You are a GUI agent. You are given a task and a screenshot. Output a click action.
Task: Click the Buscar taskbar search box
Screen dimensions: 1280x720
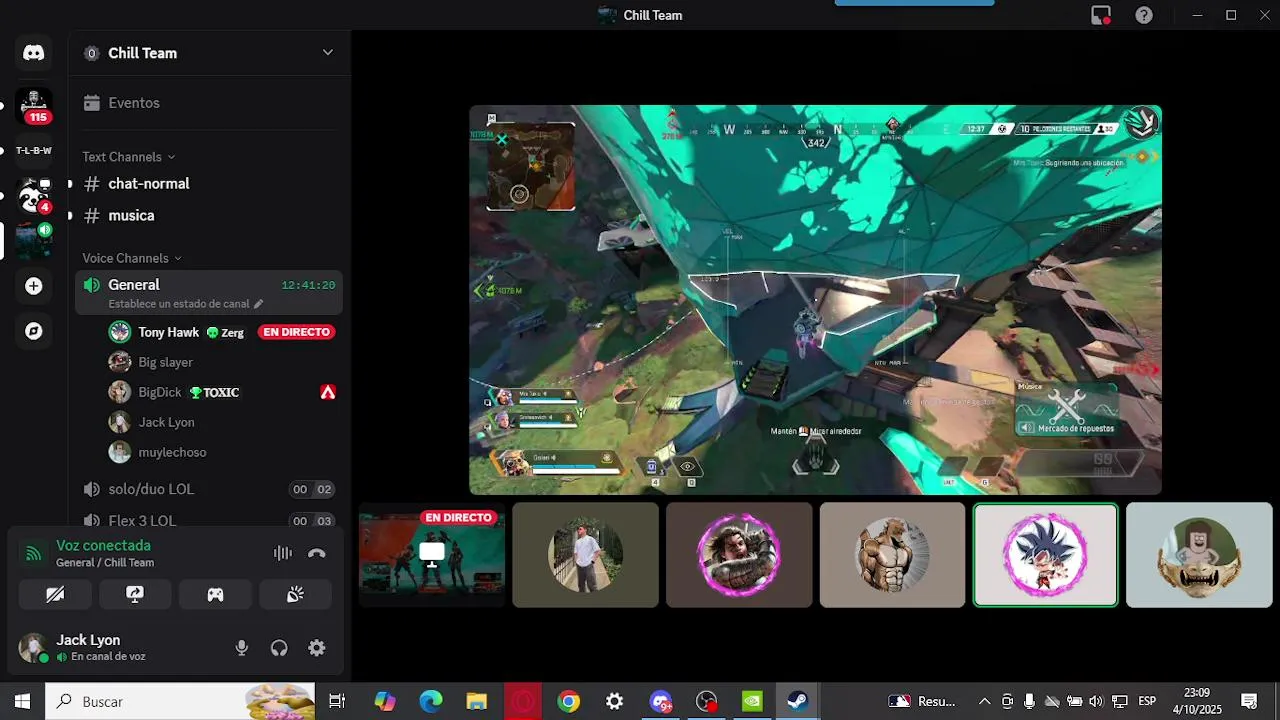point(180,701)
